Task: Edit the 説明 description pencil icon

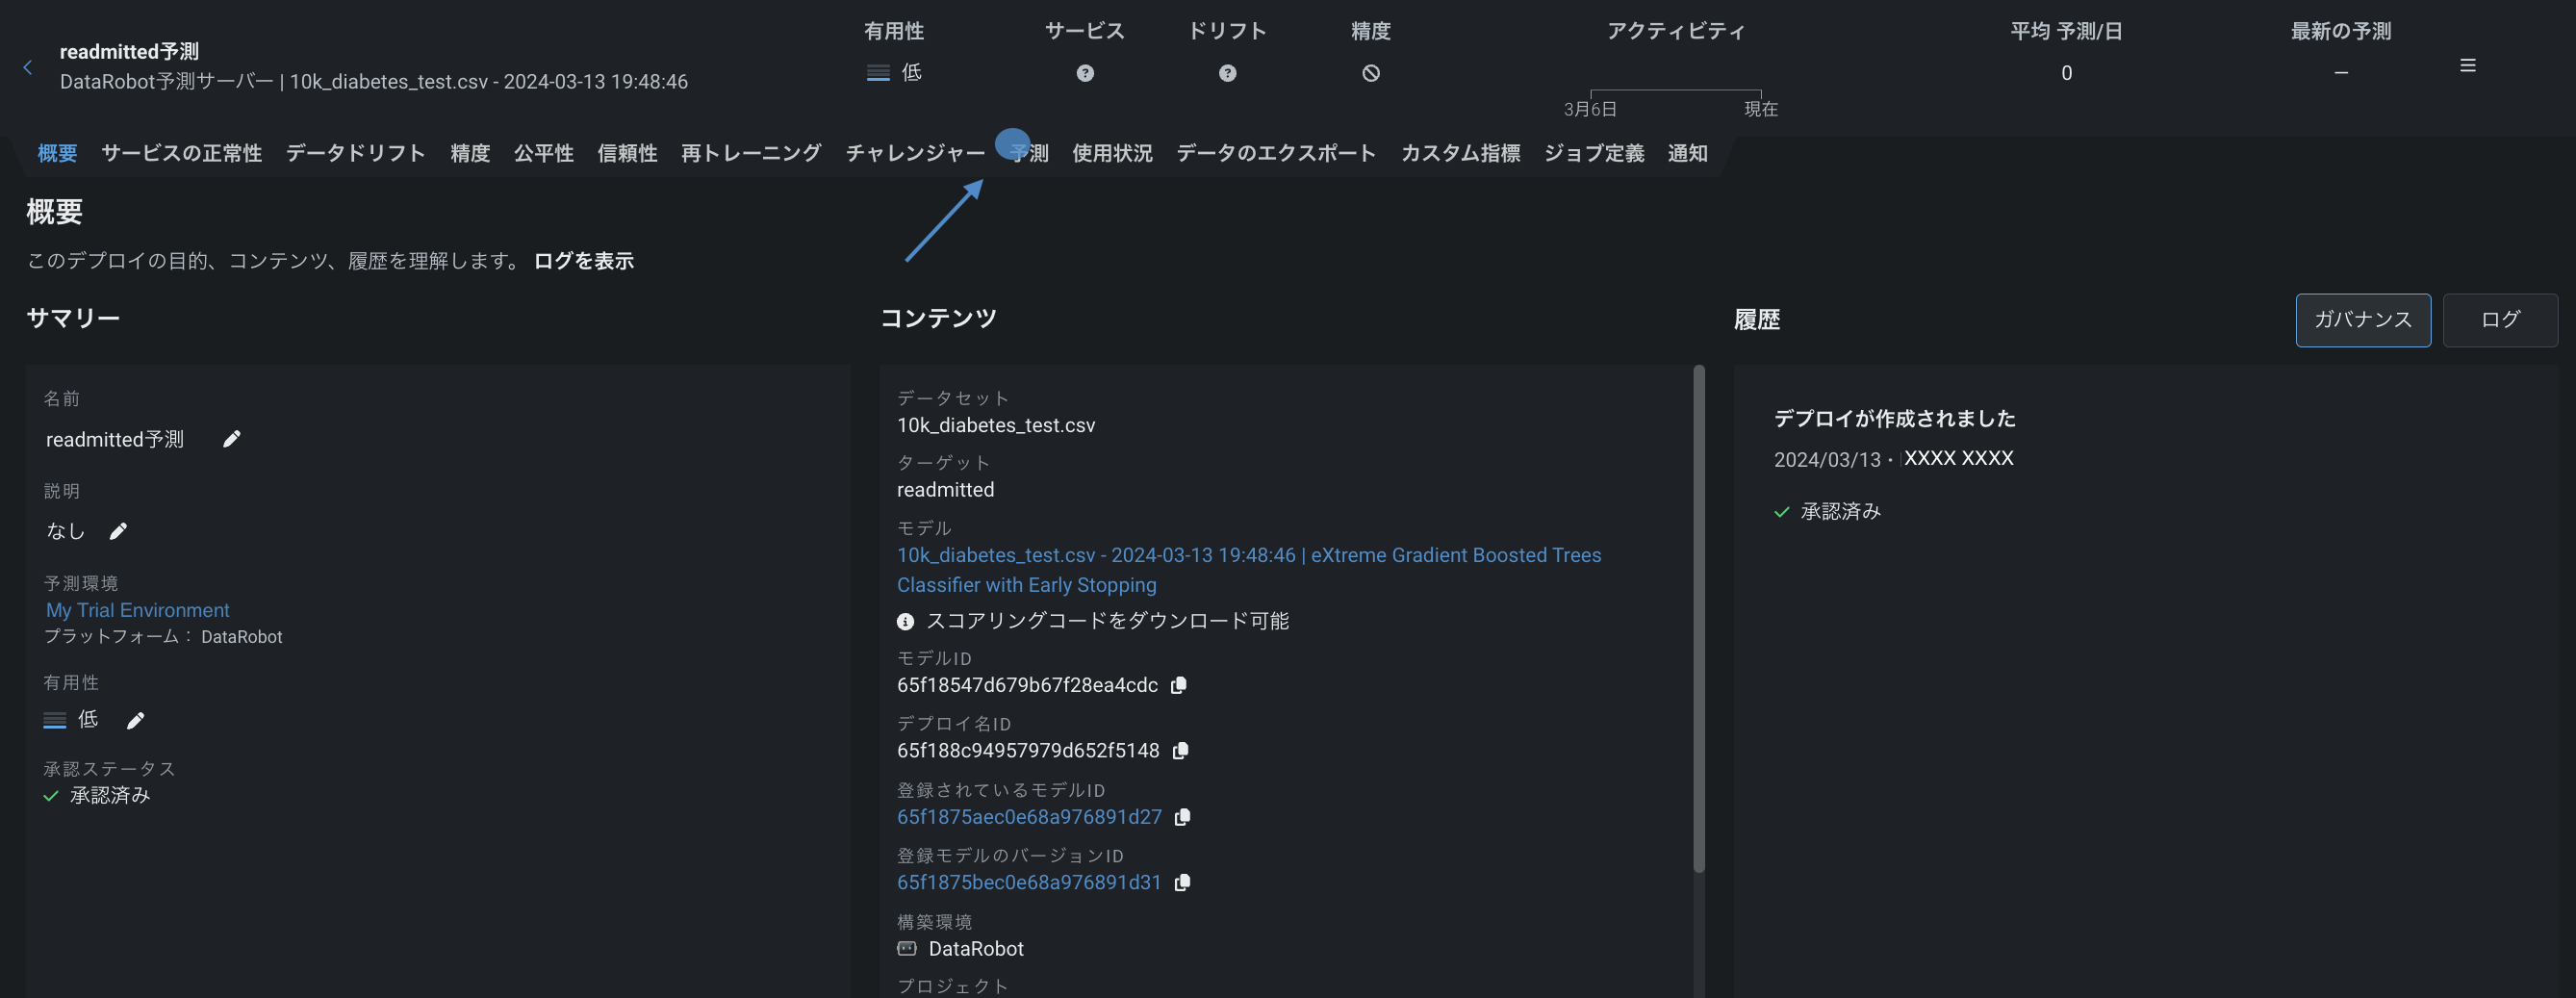Action: coord(118,531)
